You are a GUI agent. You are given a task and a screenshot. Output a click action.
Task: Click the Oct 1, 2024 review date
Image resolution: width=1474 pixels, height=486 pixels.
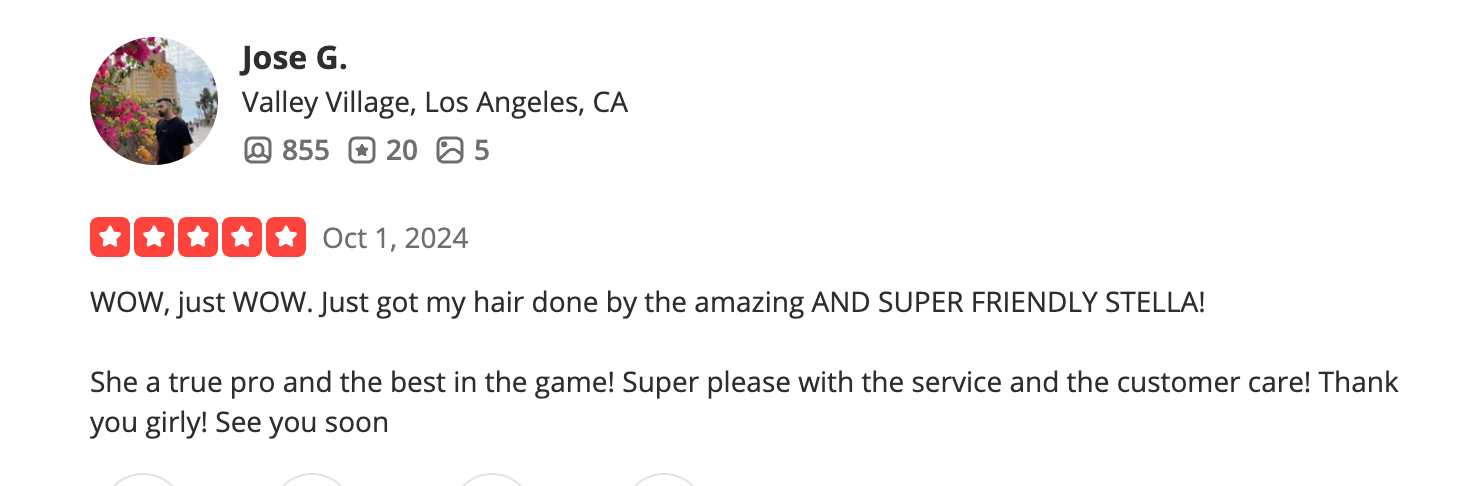pos(395,238)
